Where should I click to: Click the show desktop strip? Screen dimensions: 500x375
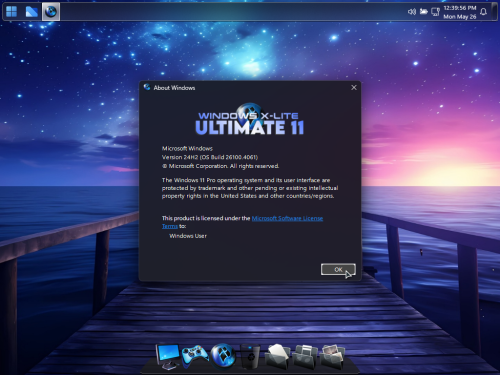click(x=494, y=12)
